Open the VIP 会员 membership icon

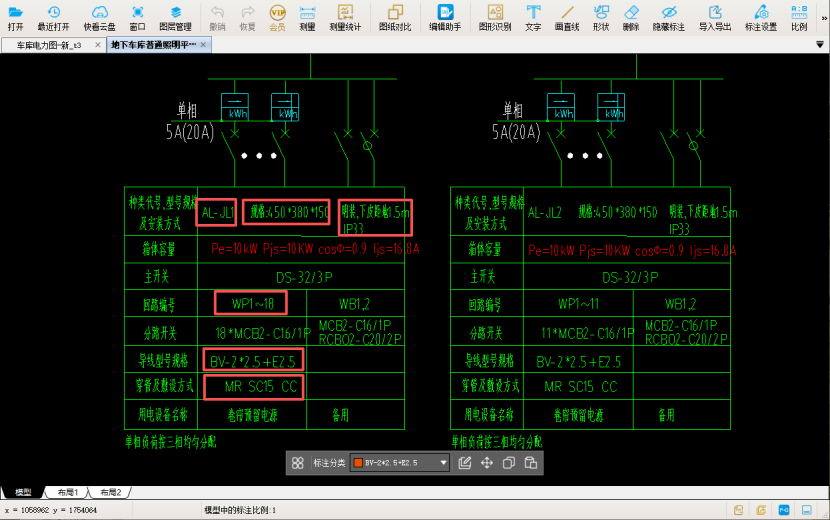(x=277, y=17)
